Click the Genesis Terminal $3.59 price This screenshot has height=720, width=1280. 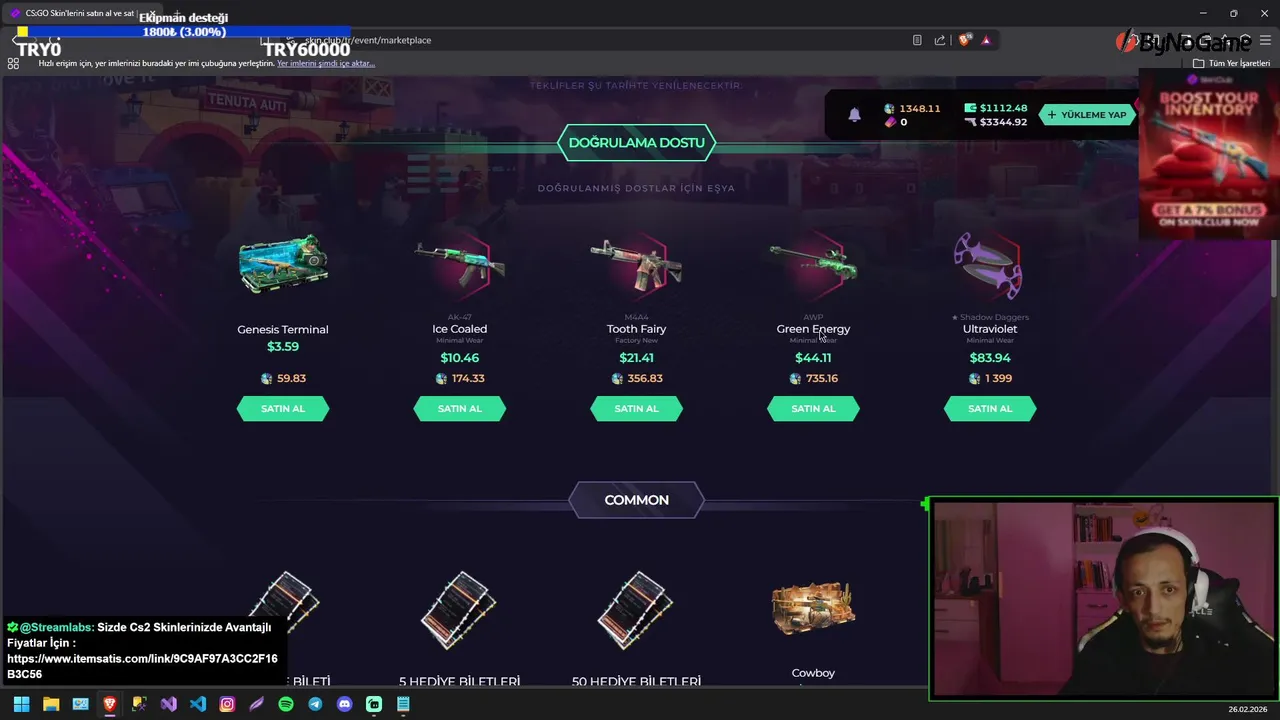point(283,347)
